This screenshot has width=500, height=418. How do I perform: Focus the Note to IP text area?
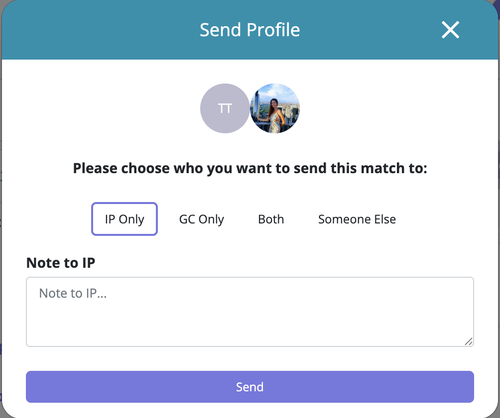point(250,312)
